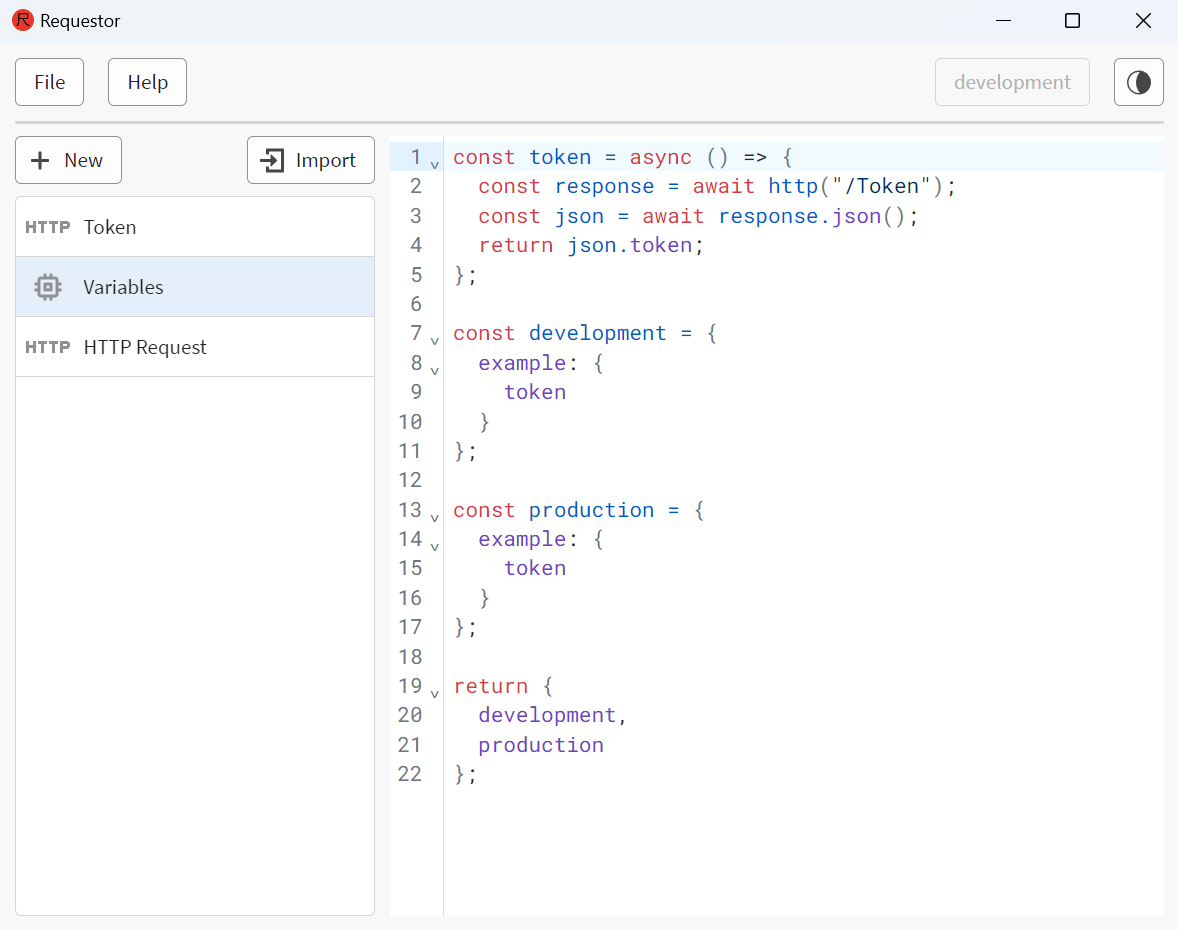1178x930 pixels.
Task: Collapse the production object at line 13
Action: (435, 516)
